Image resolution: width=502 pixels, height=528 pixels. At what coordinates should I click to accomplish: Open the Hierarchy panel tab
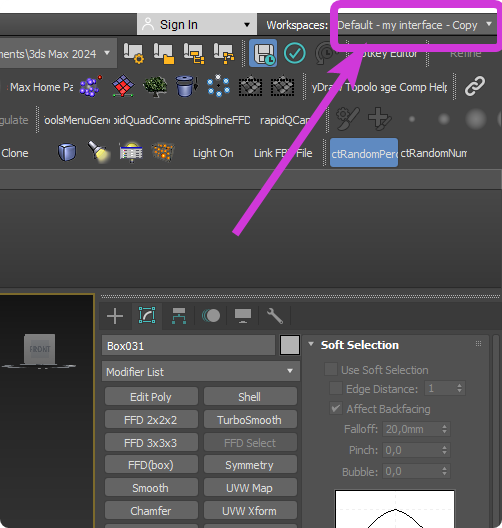click(179, 316)
